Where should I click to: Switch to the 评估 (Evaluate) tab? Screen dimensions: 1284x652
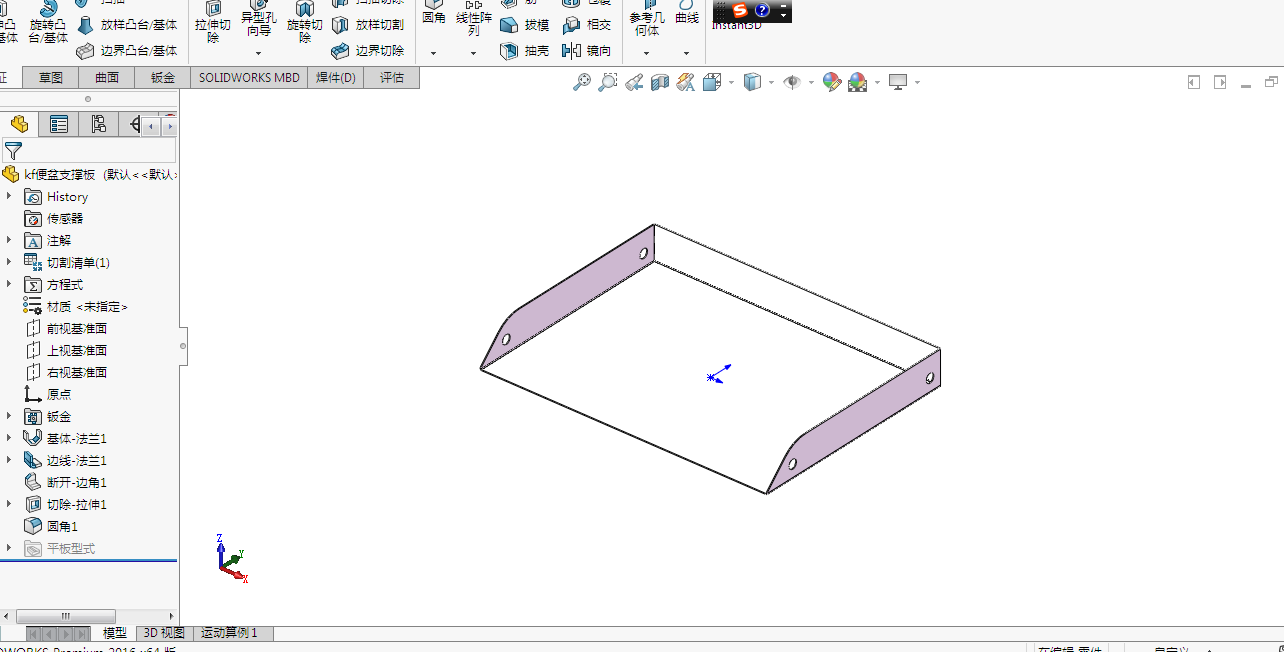click(x=391, y=78)
